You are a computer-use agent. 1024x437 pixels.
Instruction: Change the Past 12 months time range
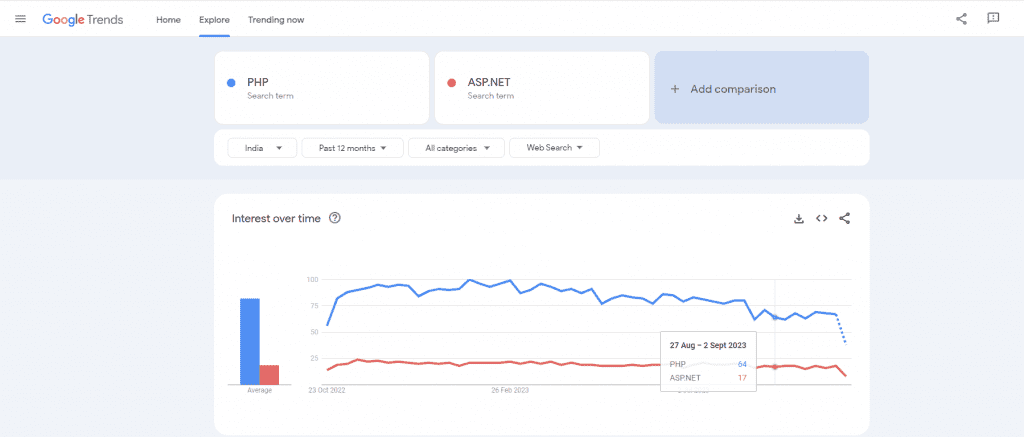(x=354, y=148)
